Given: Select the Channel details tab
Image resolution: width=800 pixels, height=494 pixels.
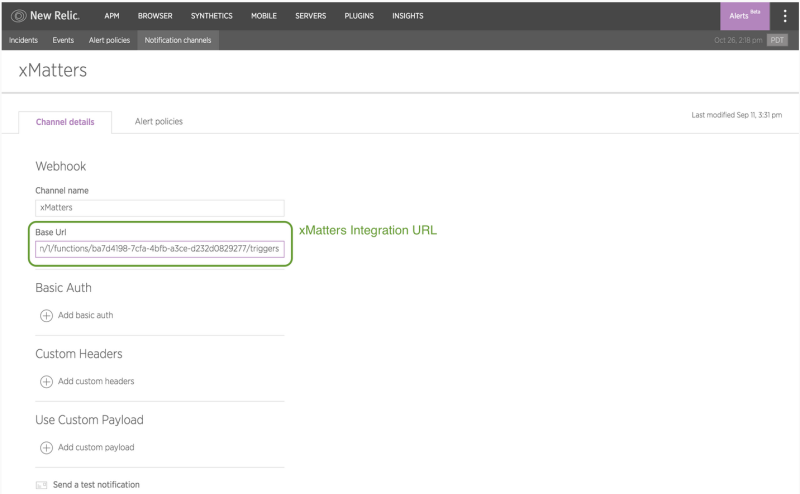Looking at the screenshot, I should pos(65,121).
